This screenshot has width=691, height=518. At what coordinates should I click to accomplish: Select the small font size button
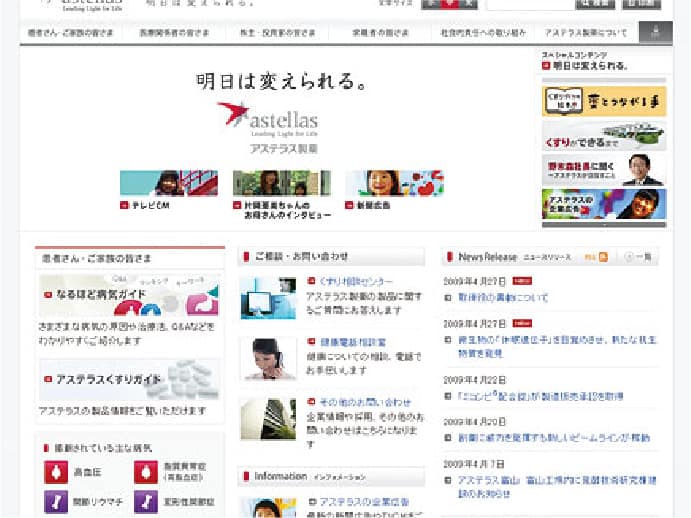431,4
